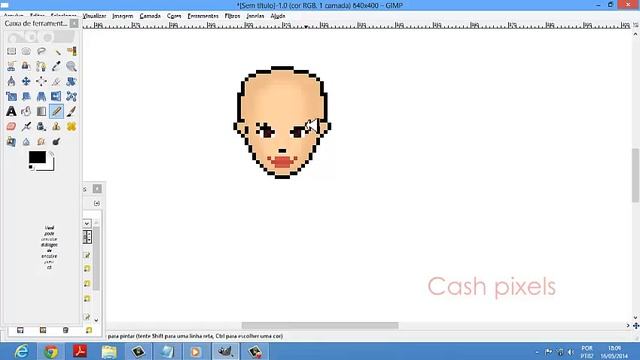Open the black foreground color swatch
This screenshot has width=640, height=360.
pyautogui.click(x=37, y=157)
